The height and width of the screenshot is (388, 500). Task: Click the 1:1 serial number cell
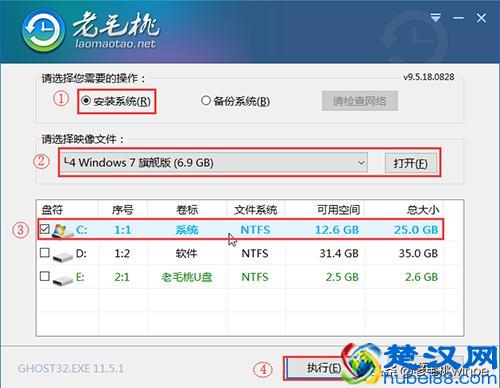point(123,230)
